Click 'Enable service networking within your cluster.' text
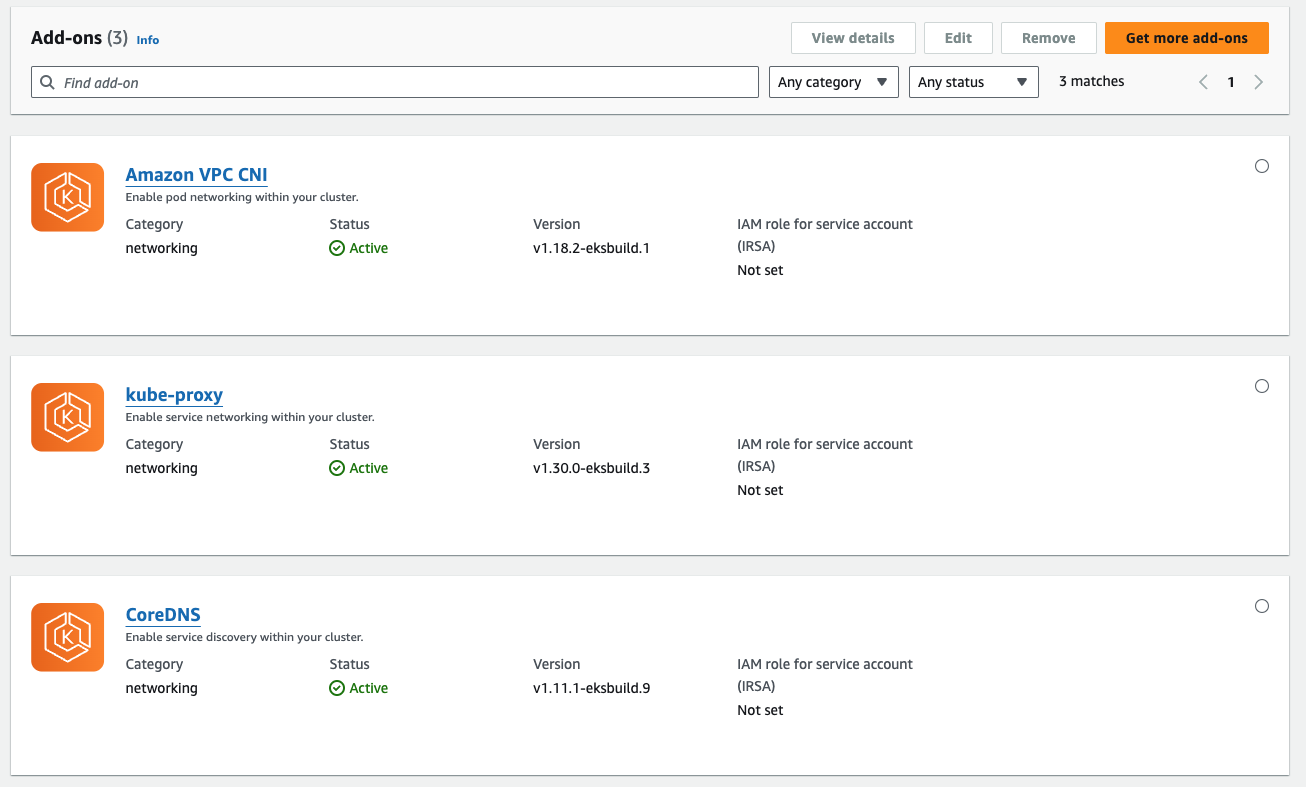This screenshot has width=1306, height=787. click(250, 417)
